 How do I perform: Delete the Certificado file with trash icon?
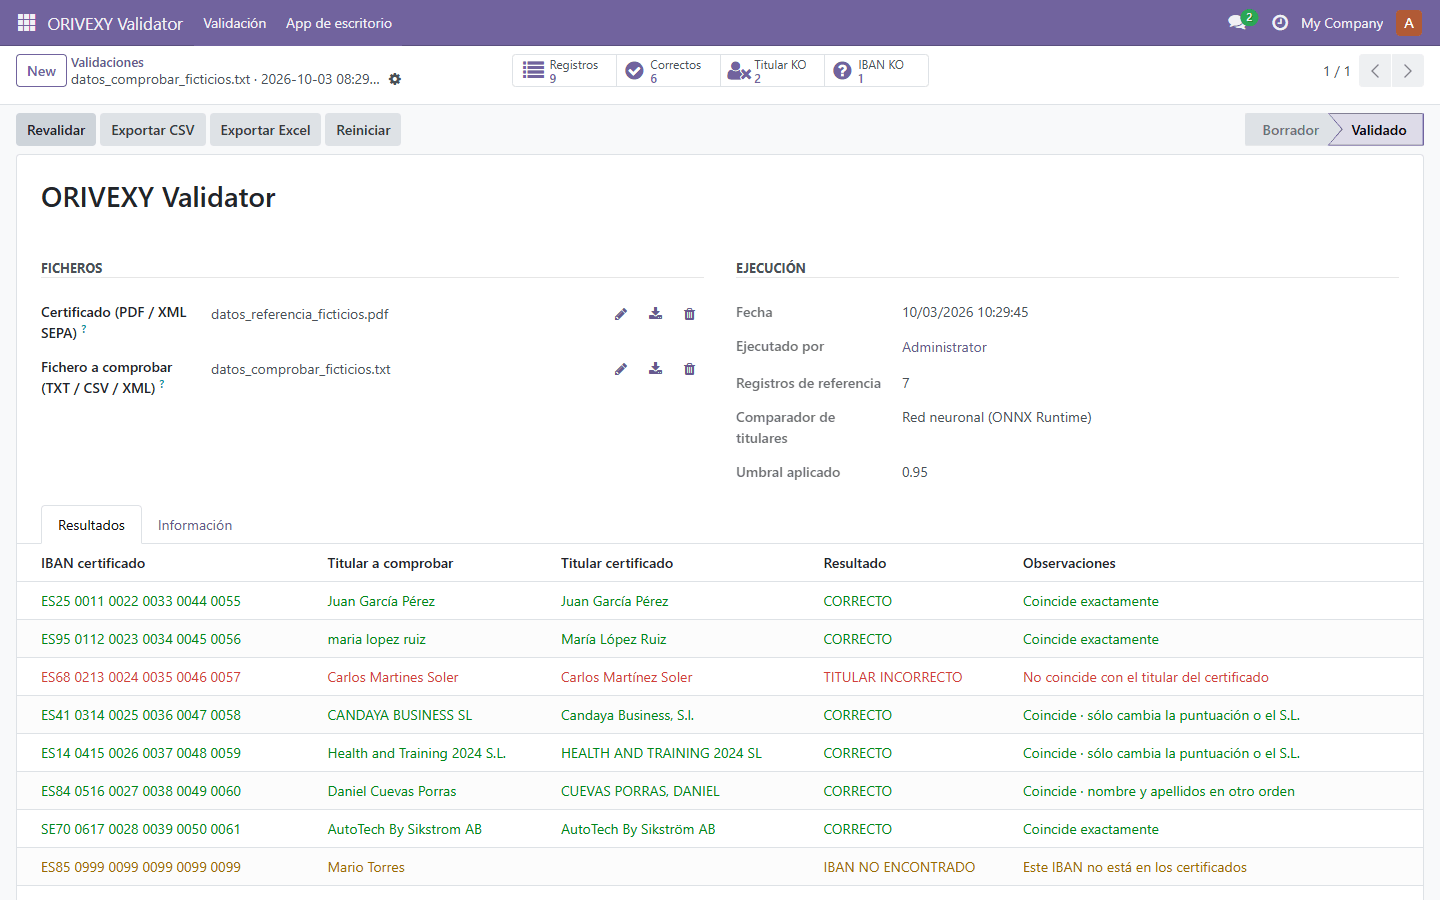pyautogui.click(x=689, y=314)
